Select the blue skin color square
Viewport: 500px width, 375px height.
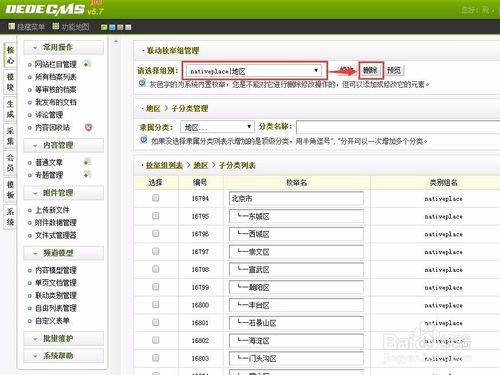(112, 27)
